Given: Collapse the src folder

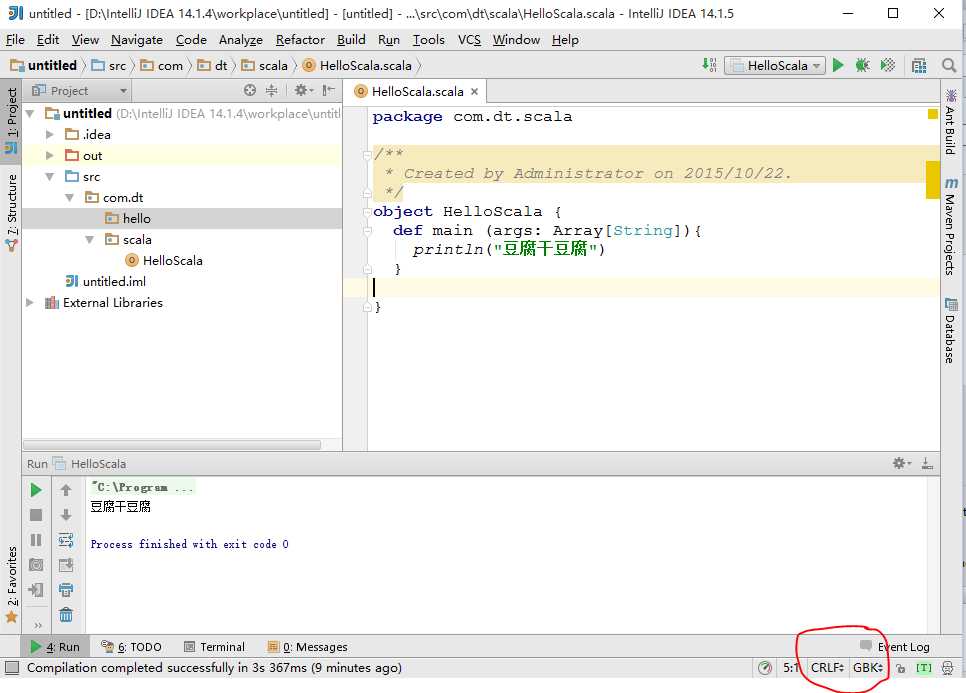Looking at the screenshot, I should [x=50, y=176].
